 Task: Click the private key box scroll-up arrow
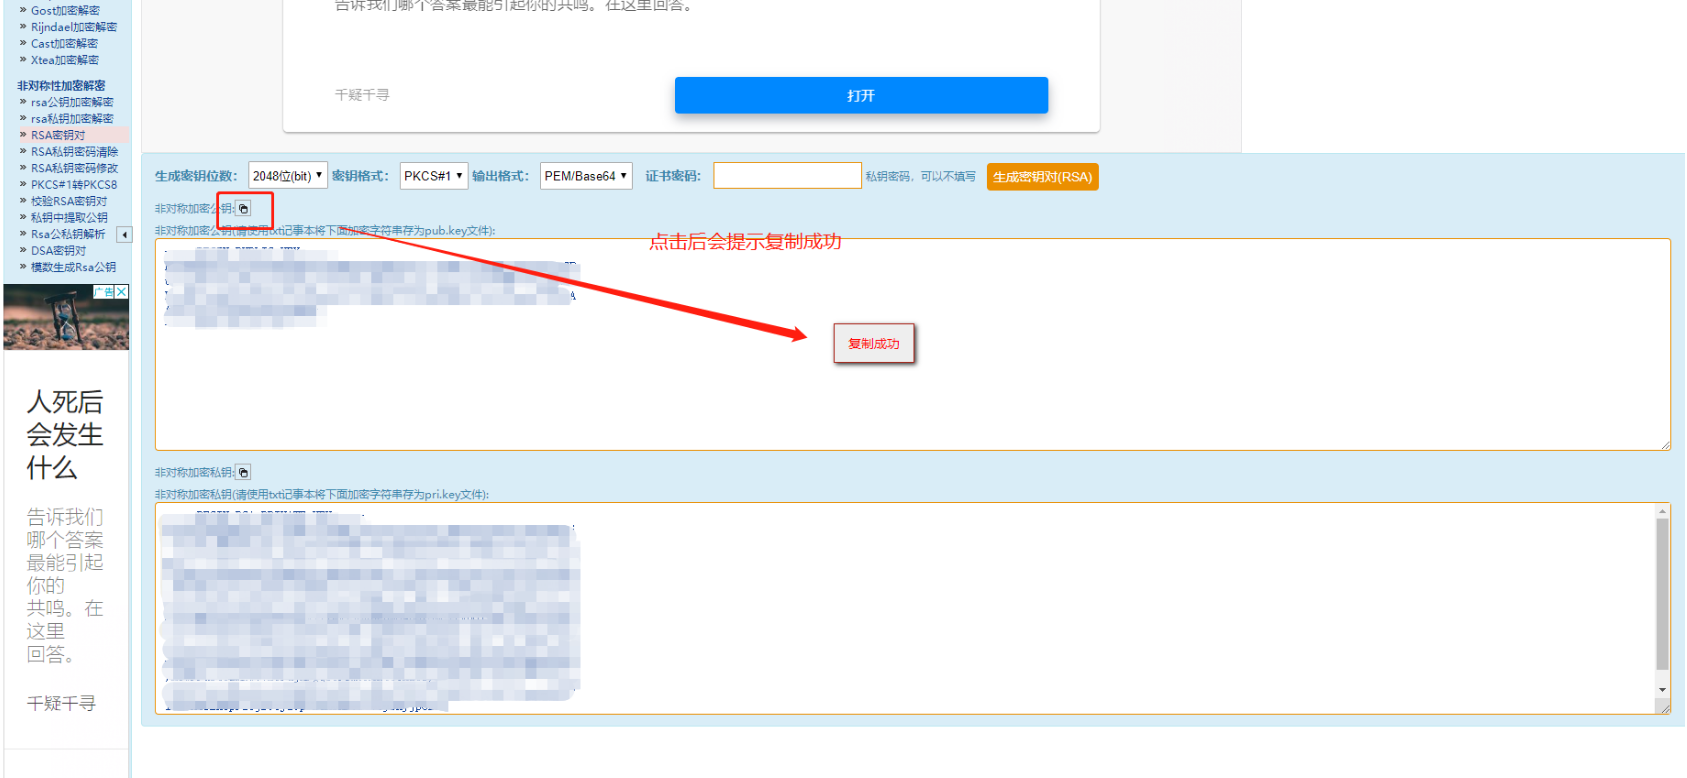tap(1663, 511)
